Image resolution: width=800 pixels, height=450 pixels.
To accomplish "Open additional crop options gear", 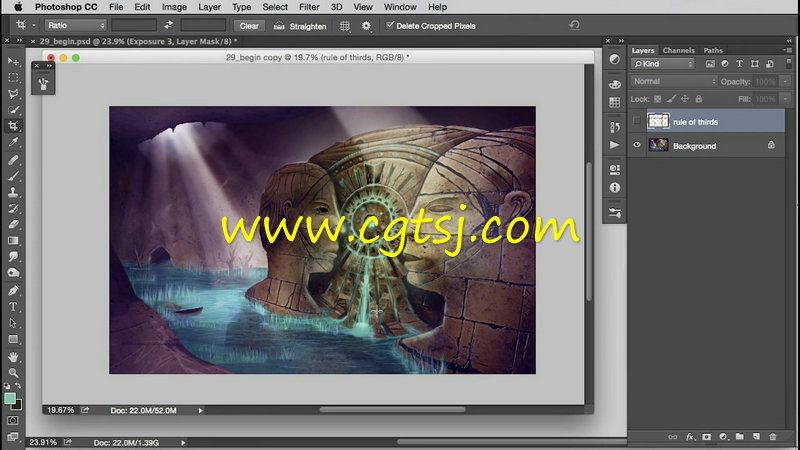I will [x=366, y=26].
